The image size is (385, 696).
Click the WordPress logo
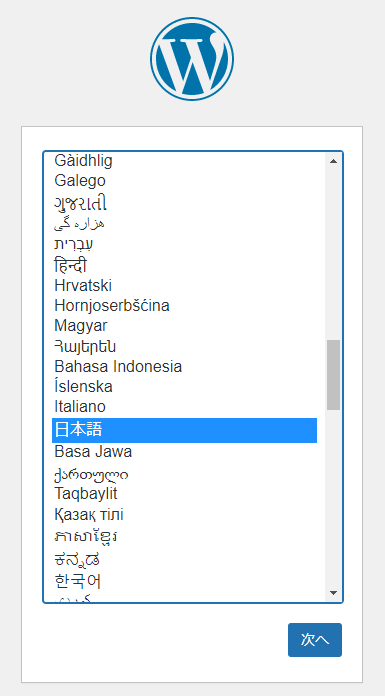point(192,59)
